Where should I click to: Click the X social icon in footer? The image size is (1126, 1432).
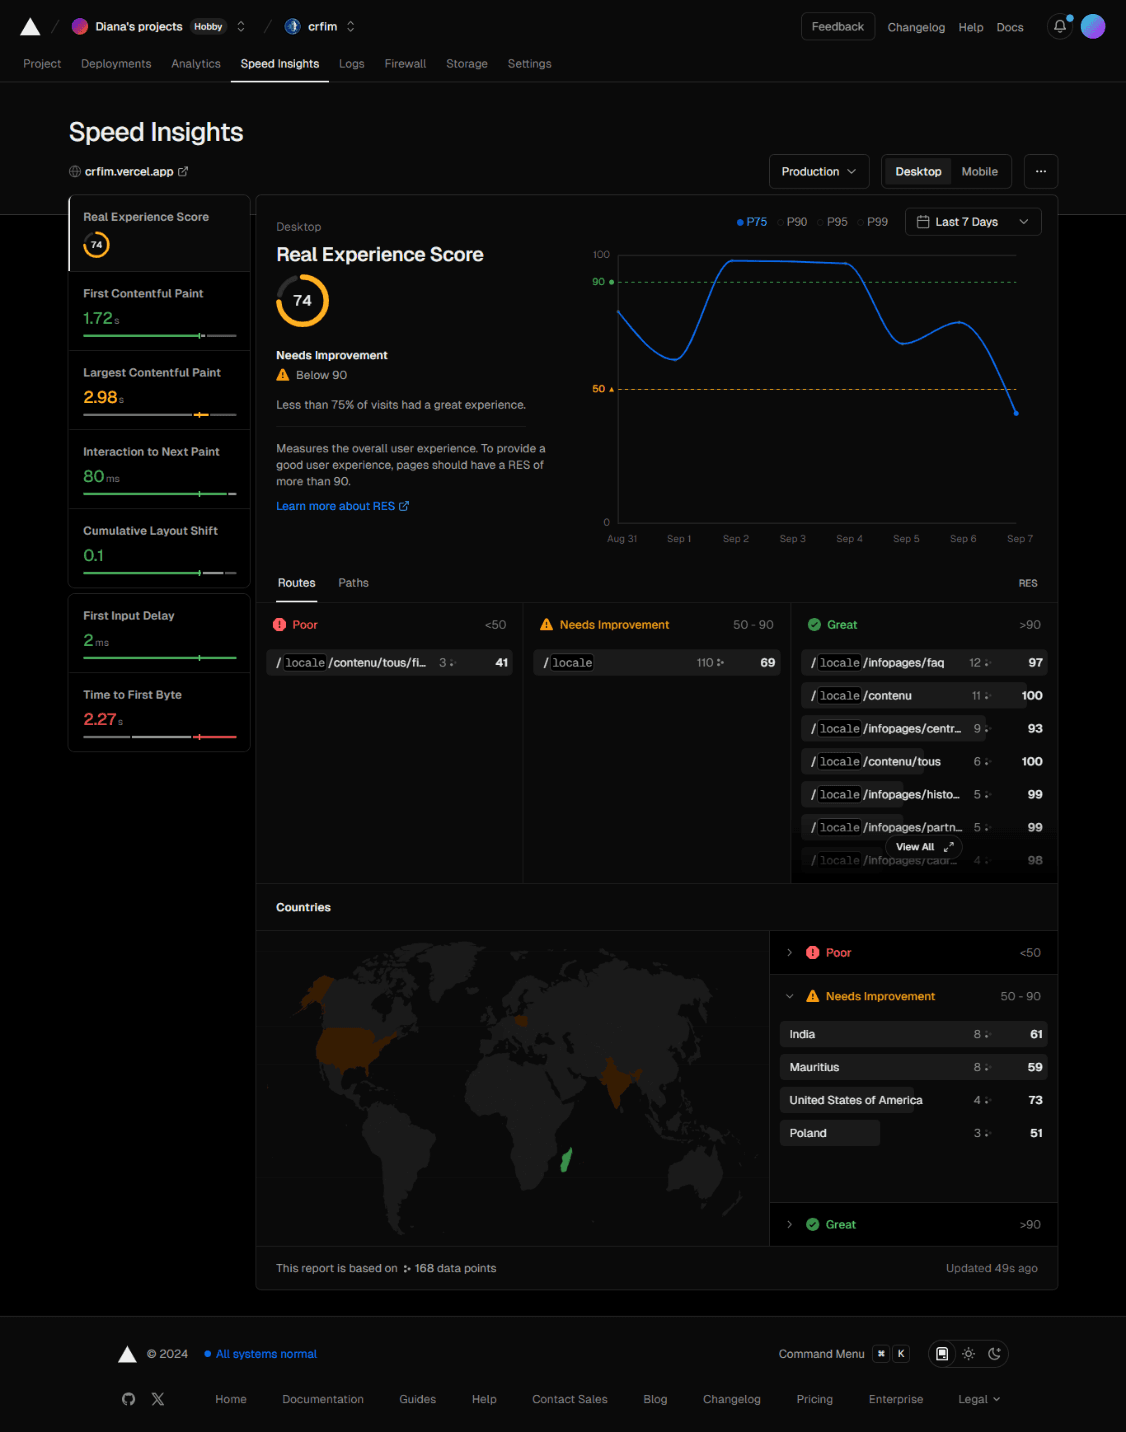(158, 1399)
